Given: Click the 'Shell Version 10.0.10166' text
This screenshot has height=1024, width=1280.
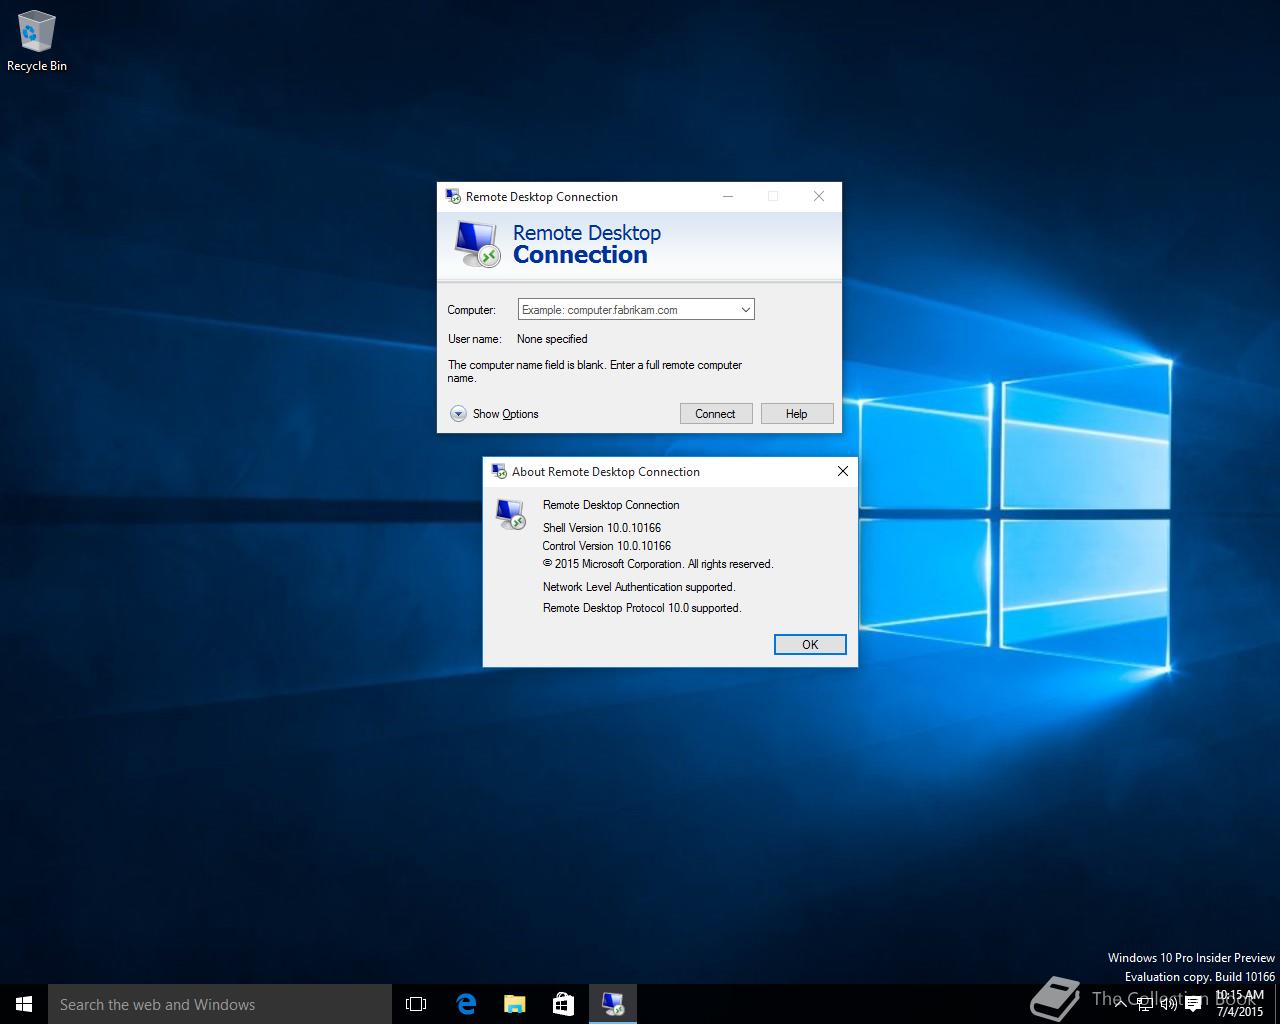Looking at the screenshot, I should coord(602,528).
